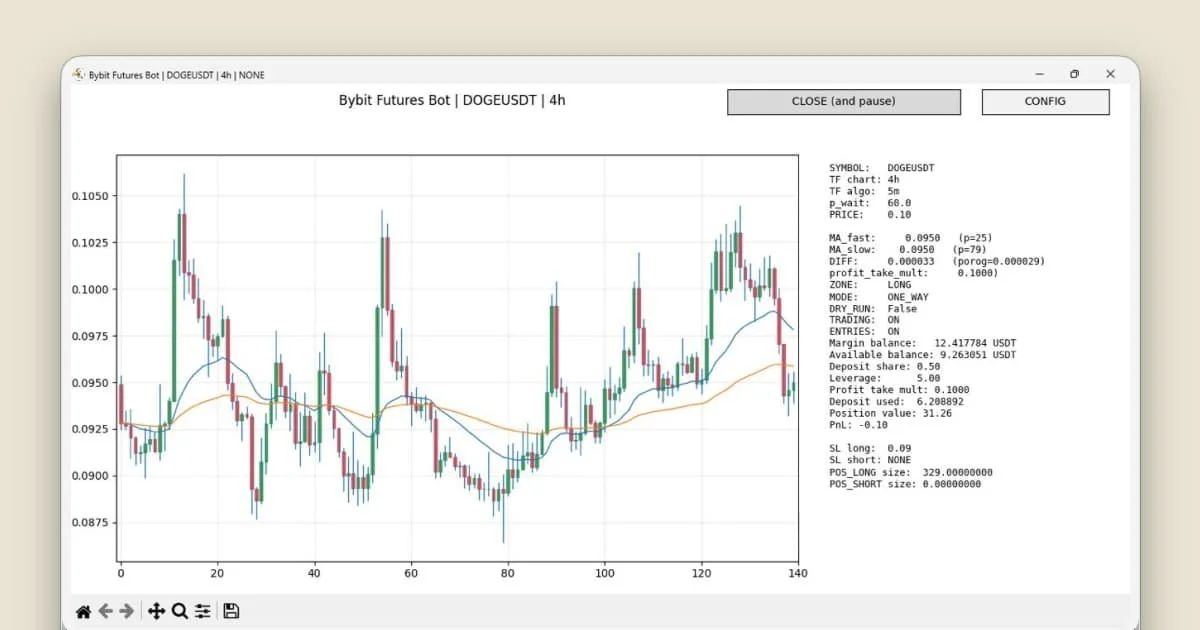Image resolution: width=1200 pixels, height=630 pixels.
Task: Click the 'Leverage: 5.00' line
Action: point(885,378)
